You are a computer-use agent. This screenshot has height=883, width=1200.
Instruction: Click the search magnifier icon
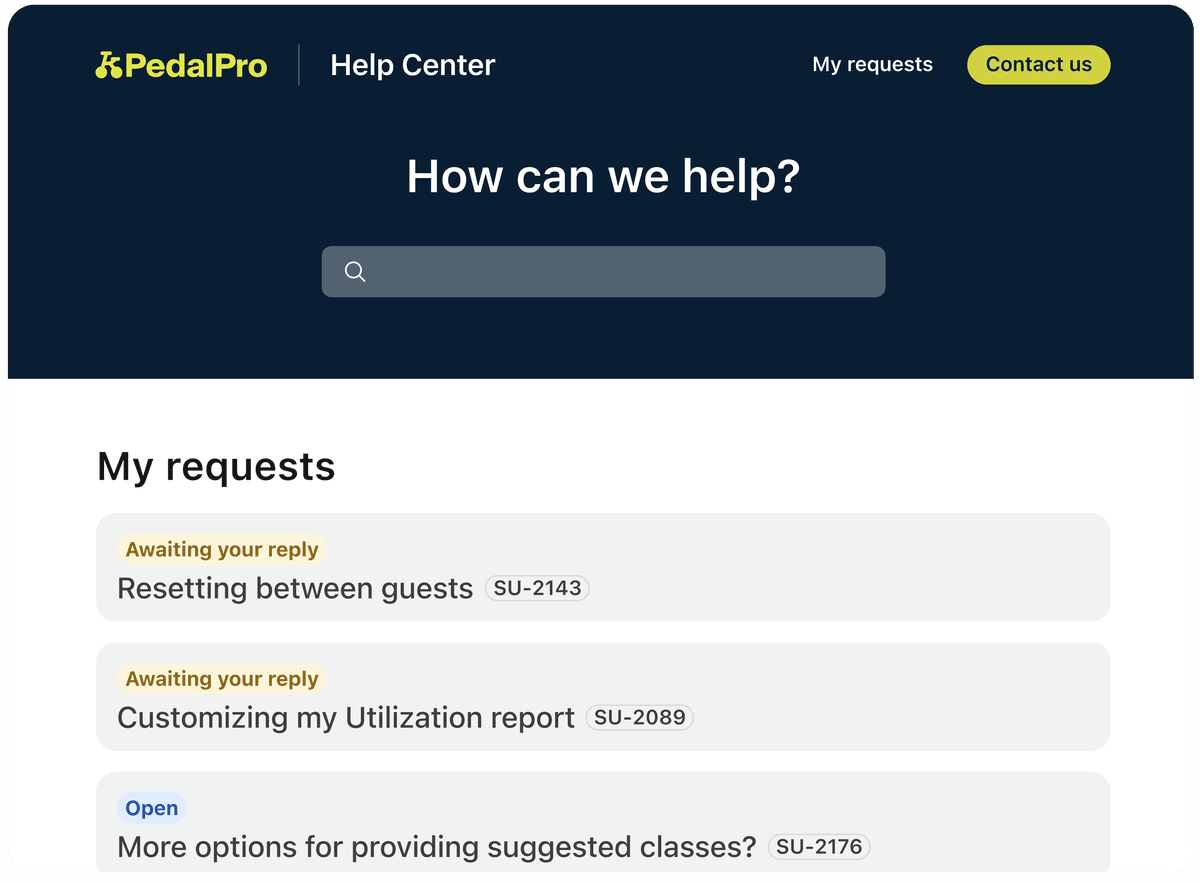(355, 272)
